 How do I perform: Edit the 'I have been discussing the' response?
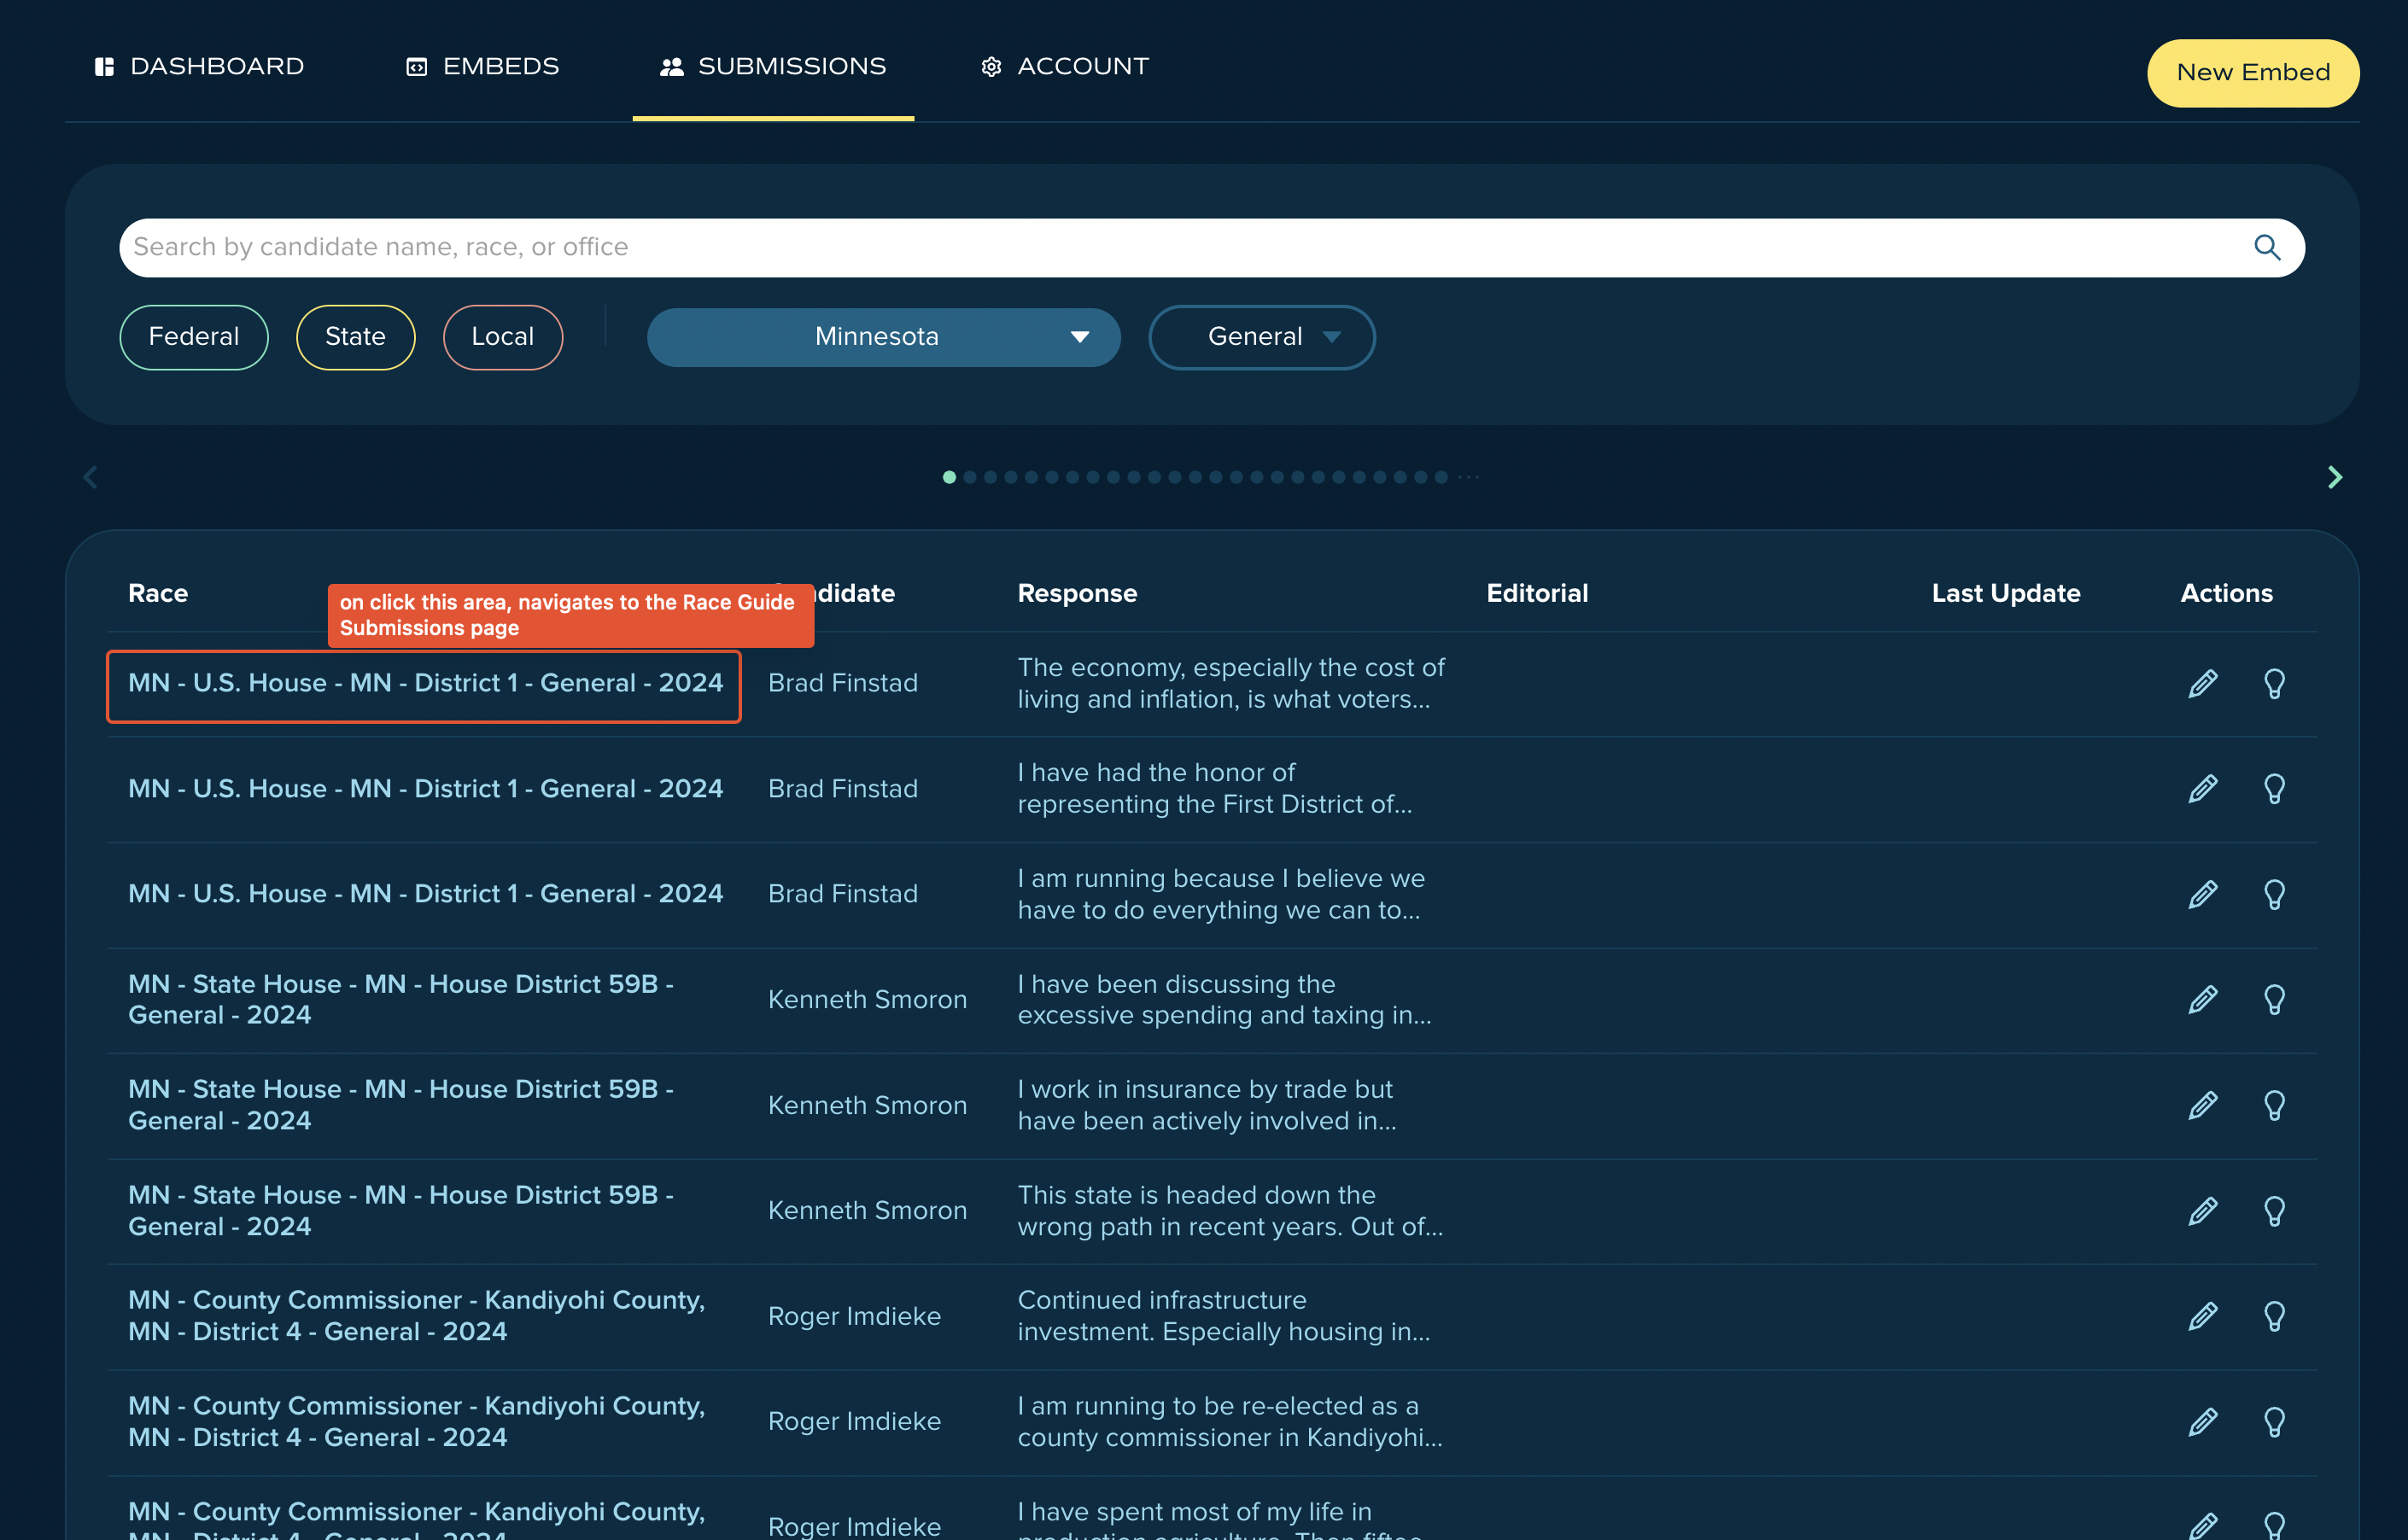[x=2203, y=1000]
